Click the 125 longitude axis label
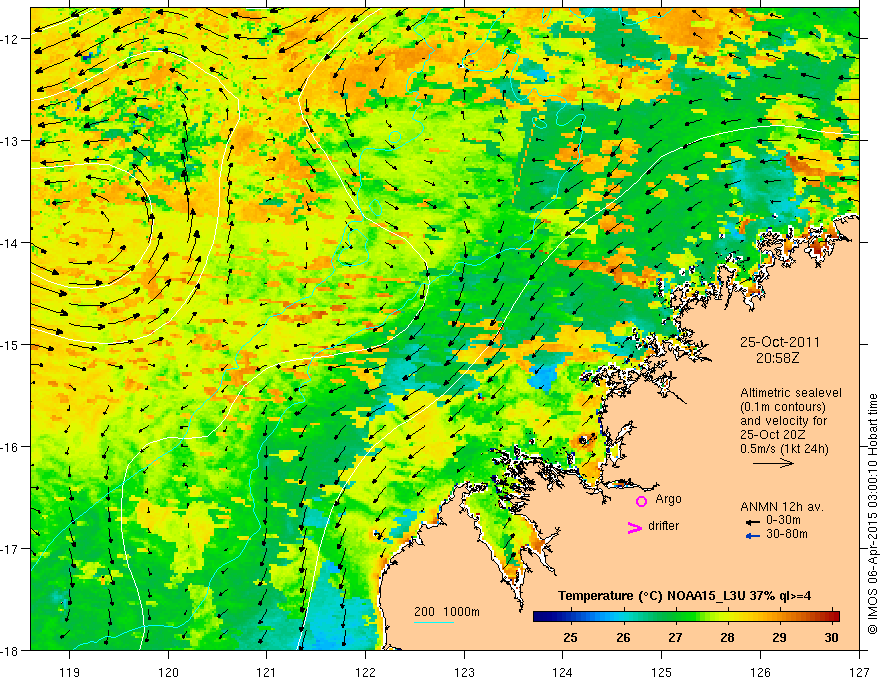 (x=662, y=673)
